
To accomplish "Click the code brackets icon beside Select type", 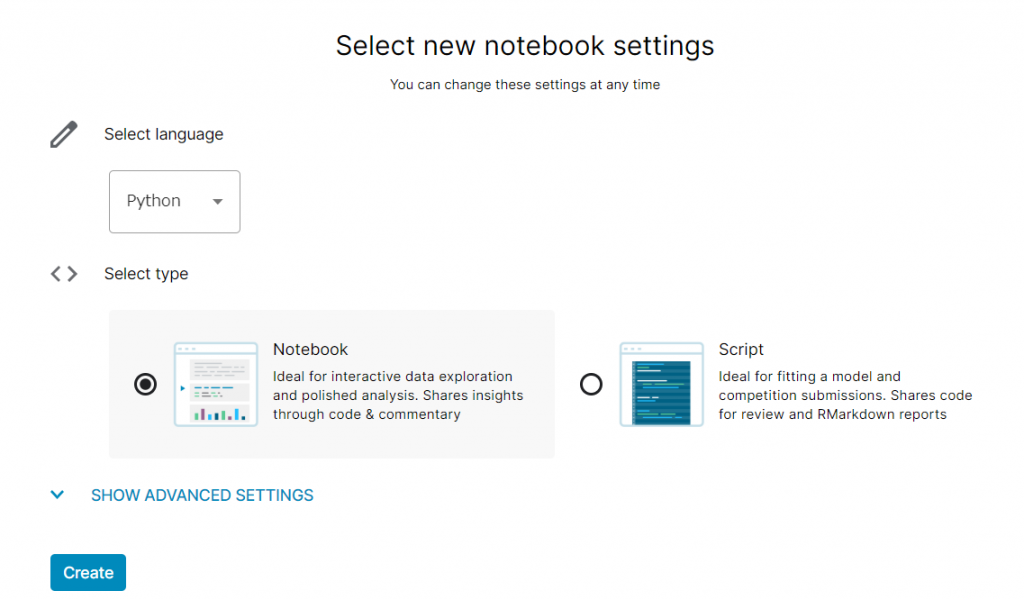I will [x=63, y=272].
